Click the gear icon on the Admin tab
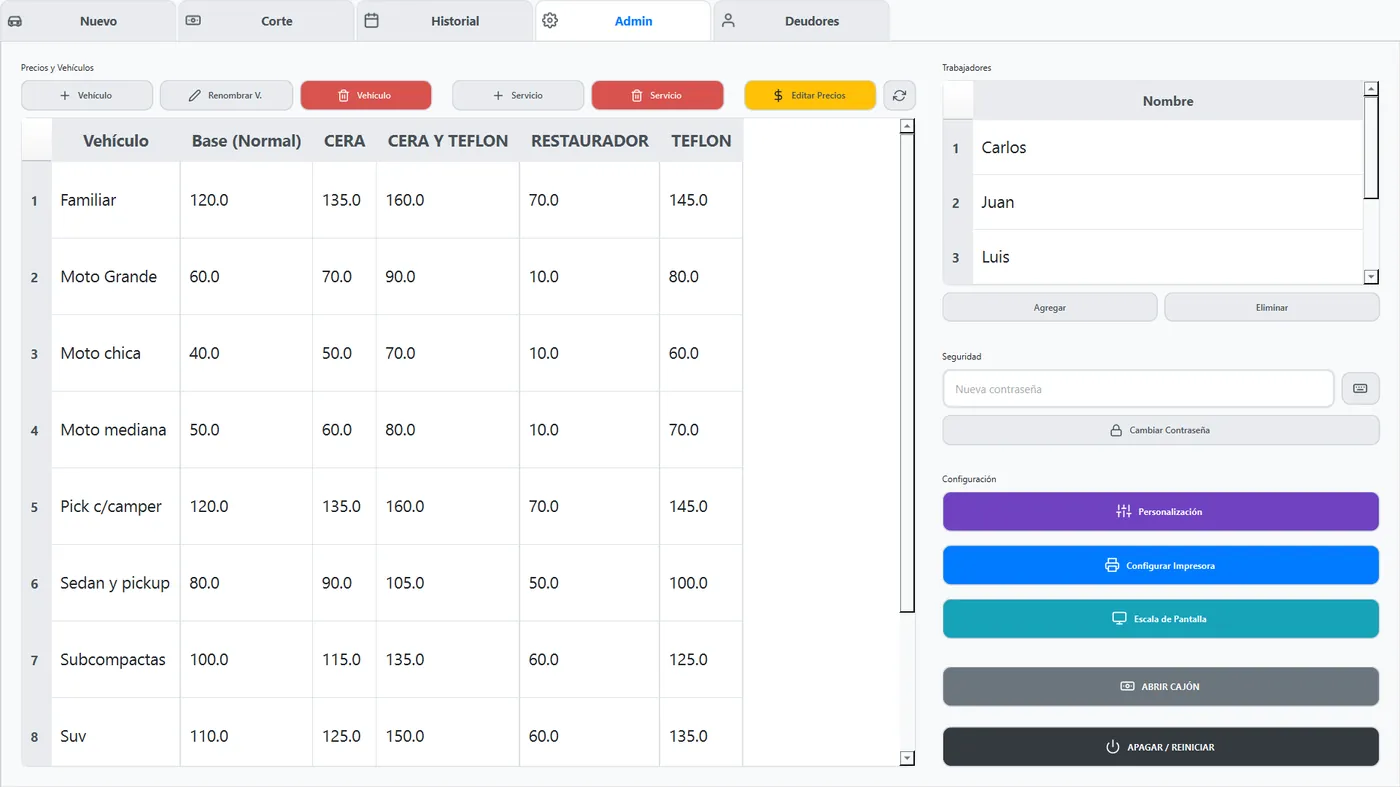Screen dimensions: 1400x787 pos(549,21)
